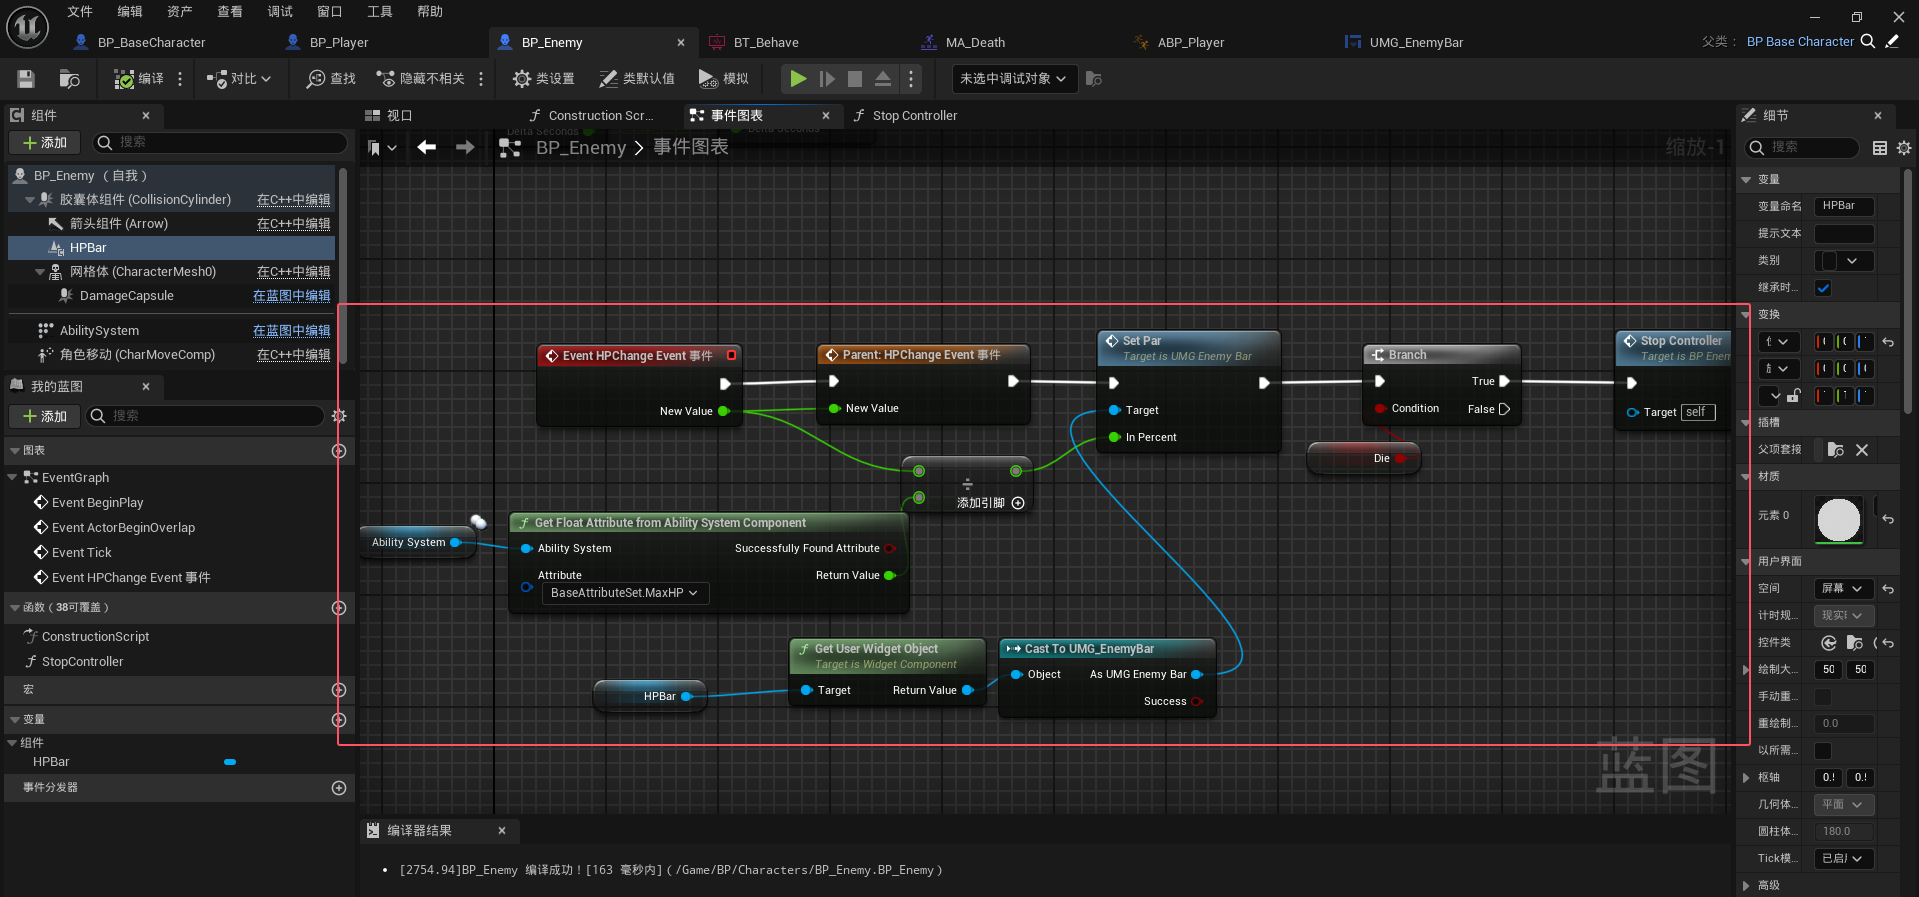Open Space (空间) dropdown set to 屏幕
The height and width of the screenshot is (897, 1919).
click(x=1843, y=589)
